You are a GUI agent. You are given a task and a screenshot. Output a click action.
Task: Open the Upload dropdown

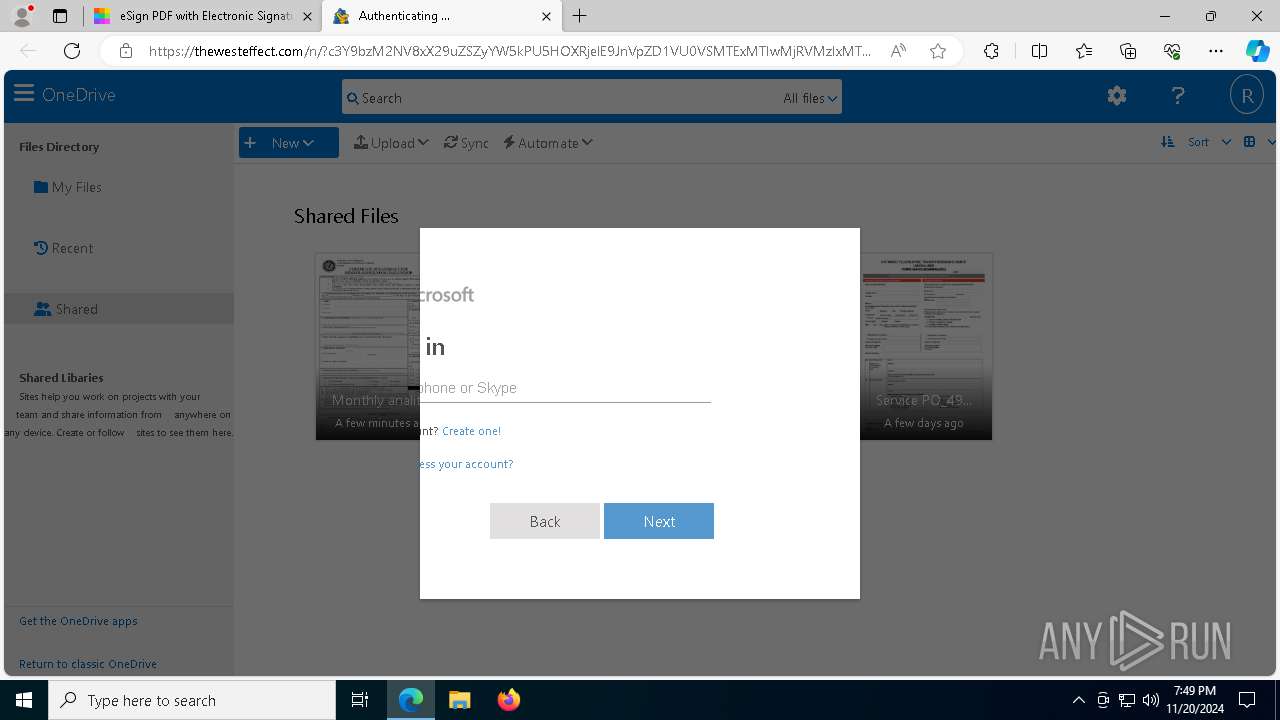pos(391,143)
